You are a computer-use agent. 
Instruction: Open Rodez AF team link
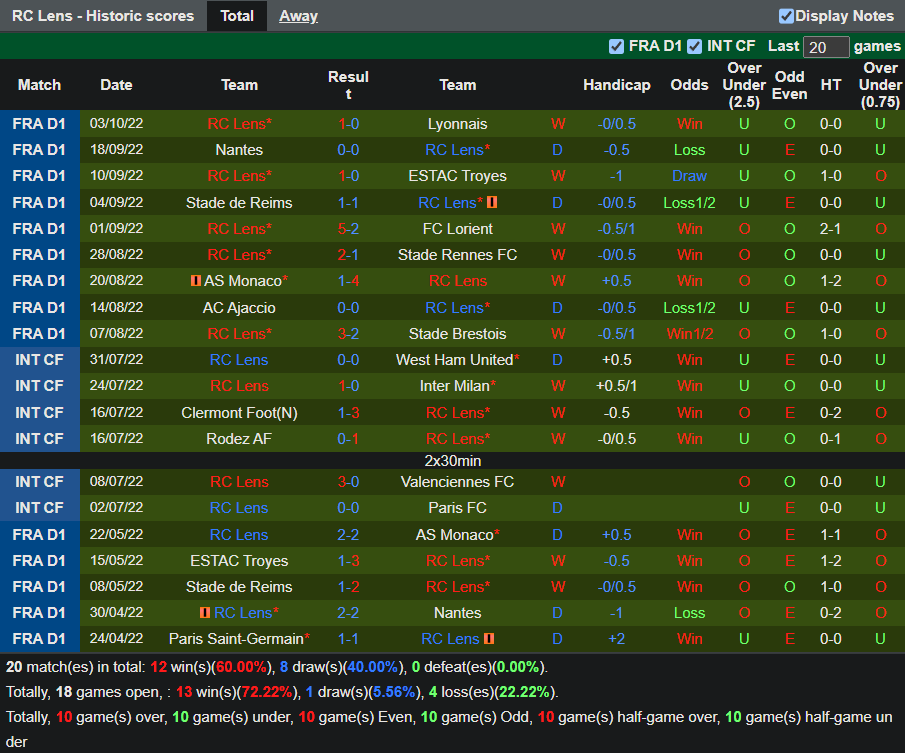pyautogui.click(x=239, y=439)
